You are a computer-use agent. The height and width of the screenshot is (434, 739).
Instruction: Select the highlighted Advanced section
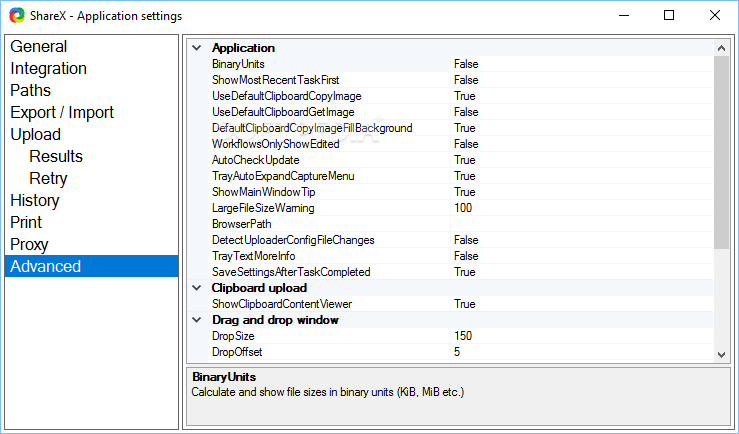pos(91,266)
